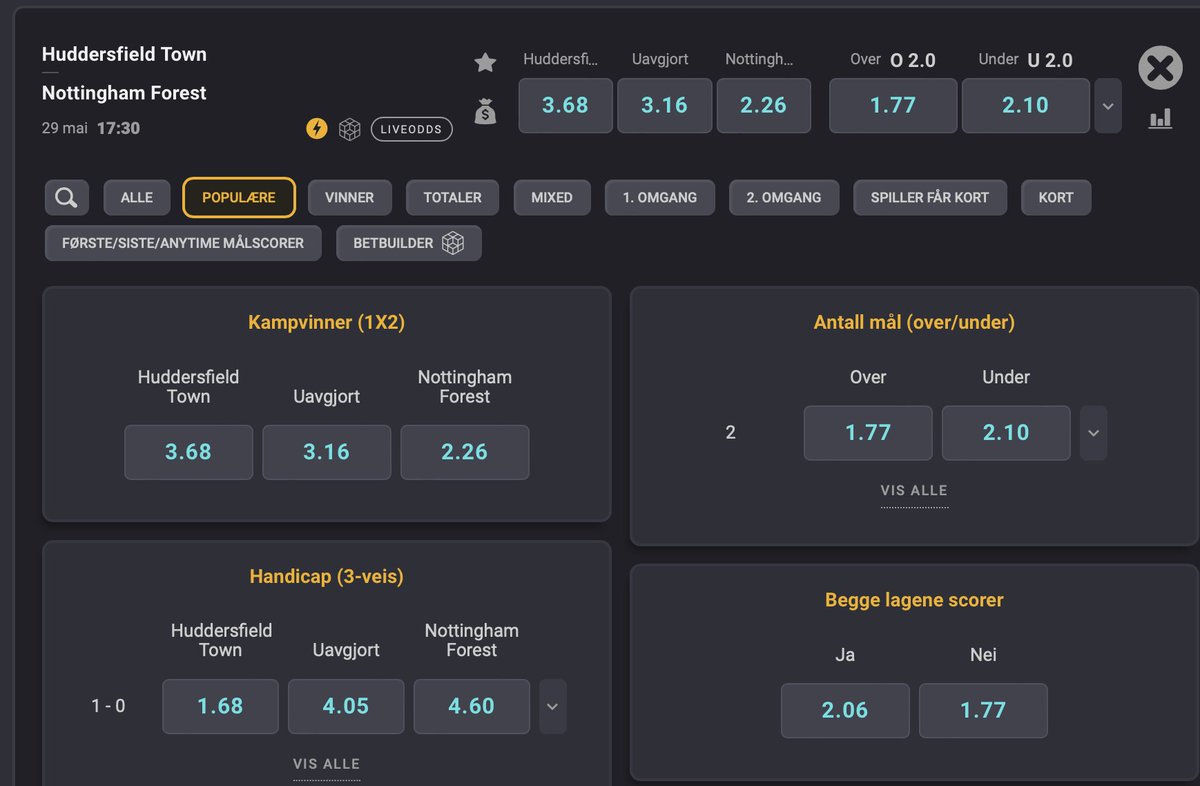Open the search magnifier icon
Screen dimensions: 1200x786
(66, 197)
